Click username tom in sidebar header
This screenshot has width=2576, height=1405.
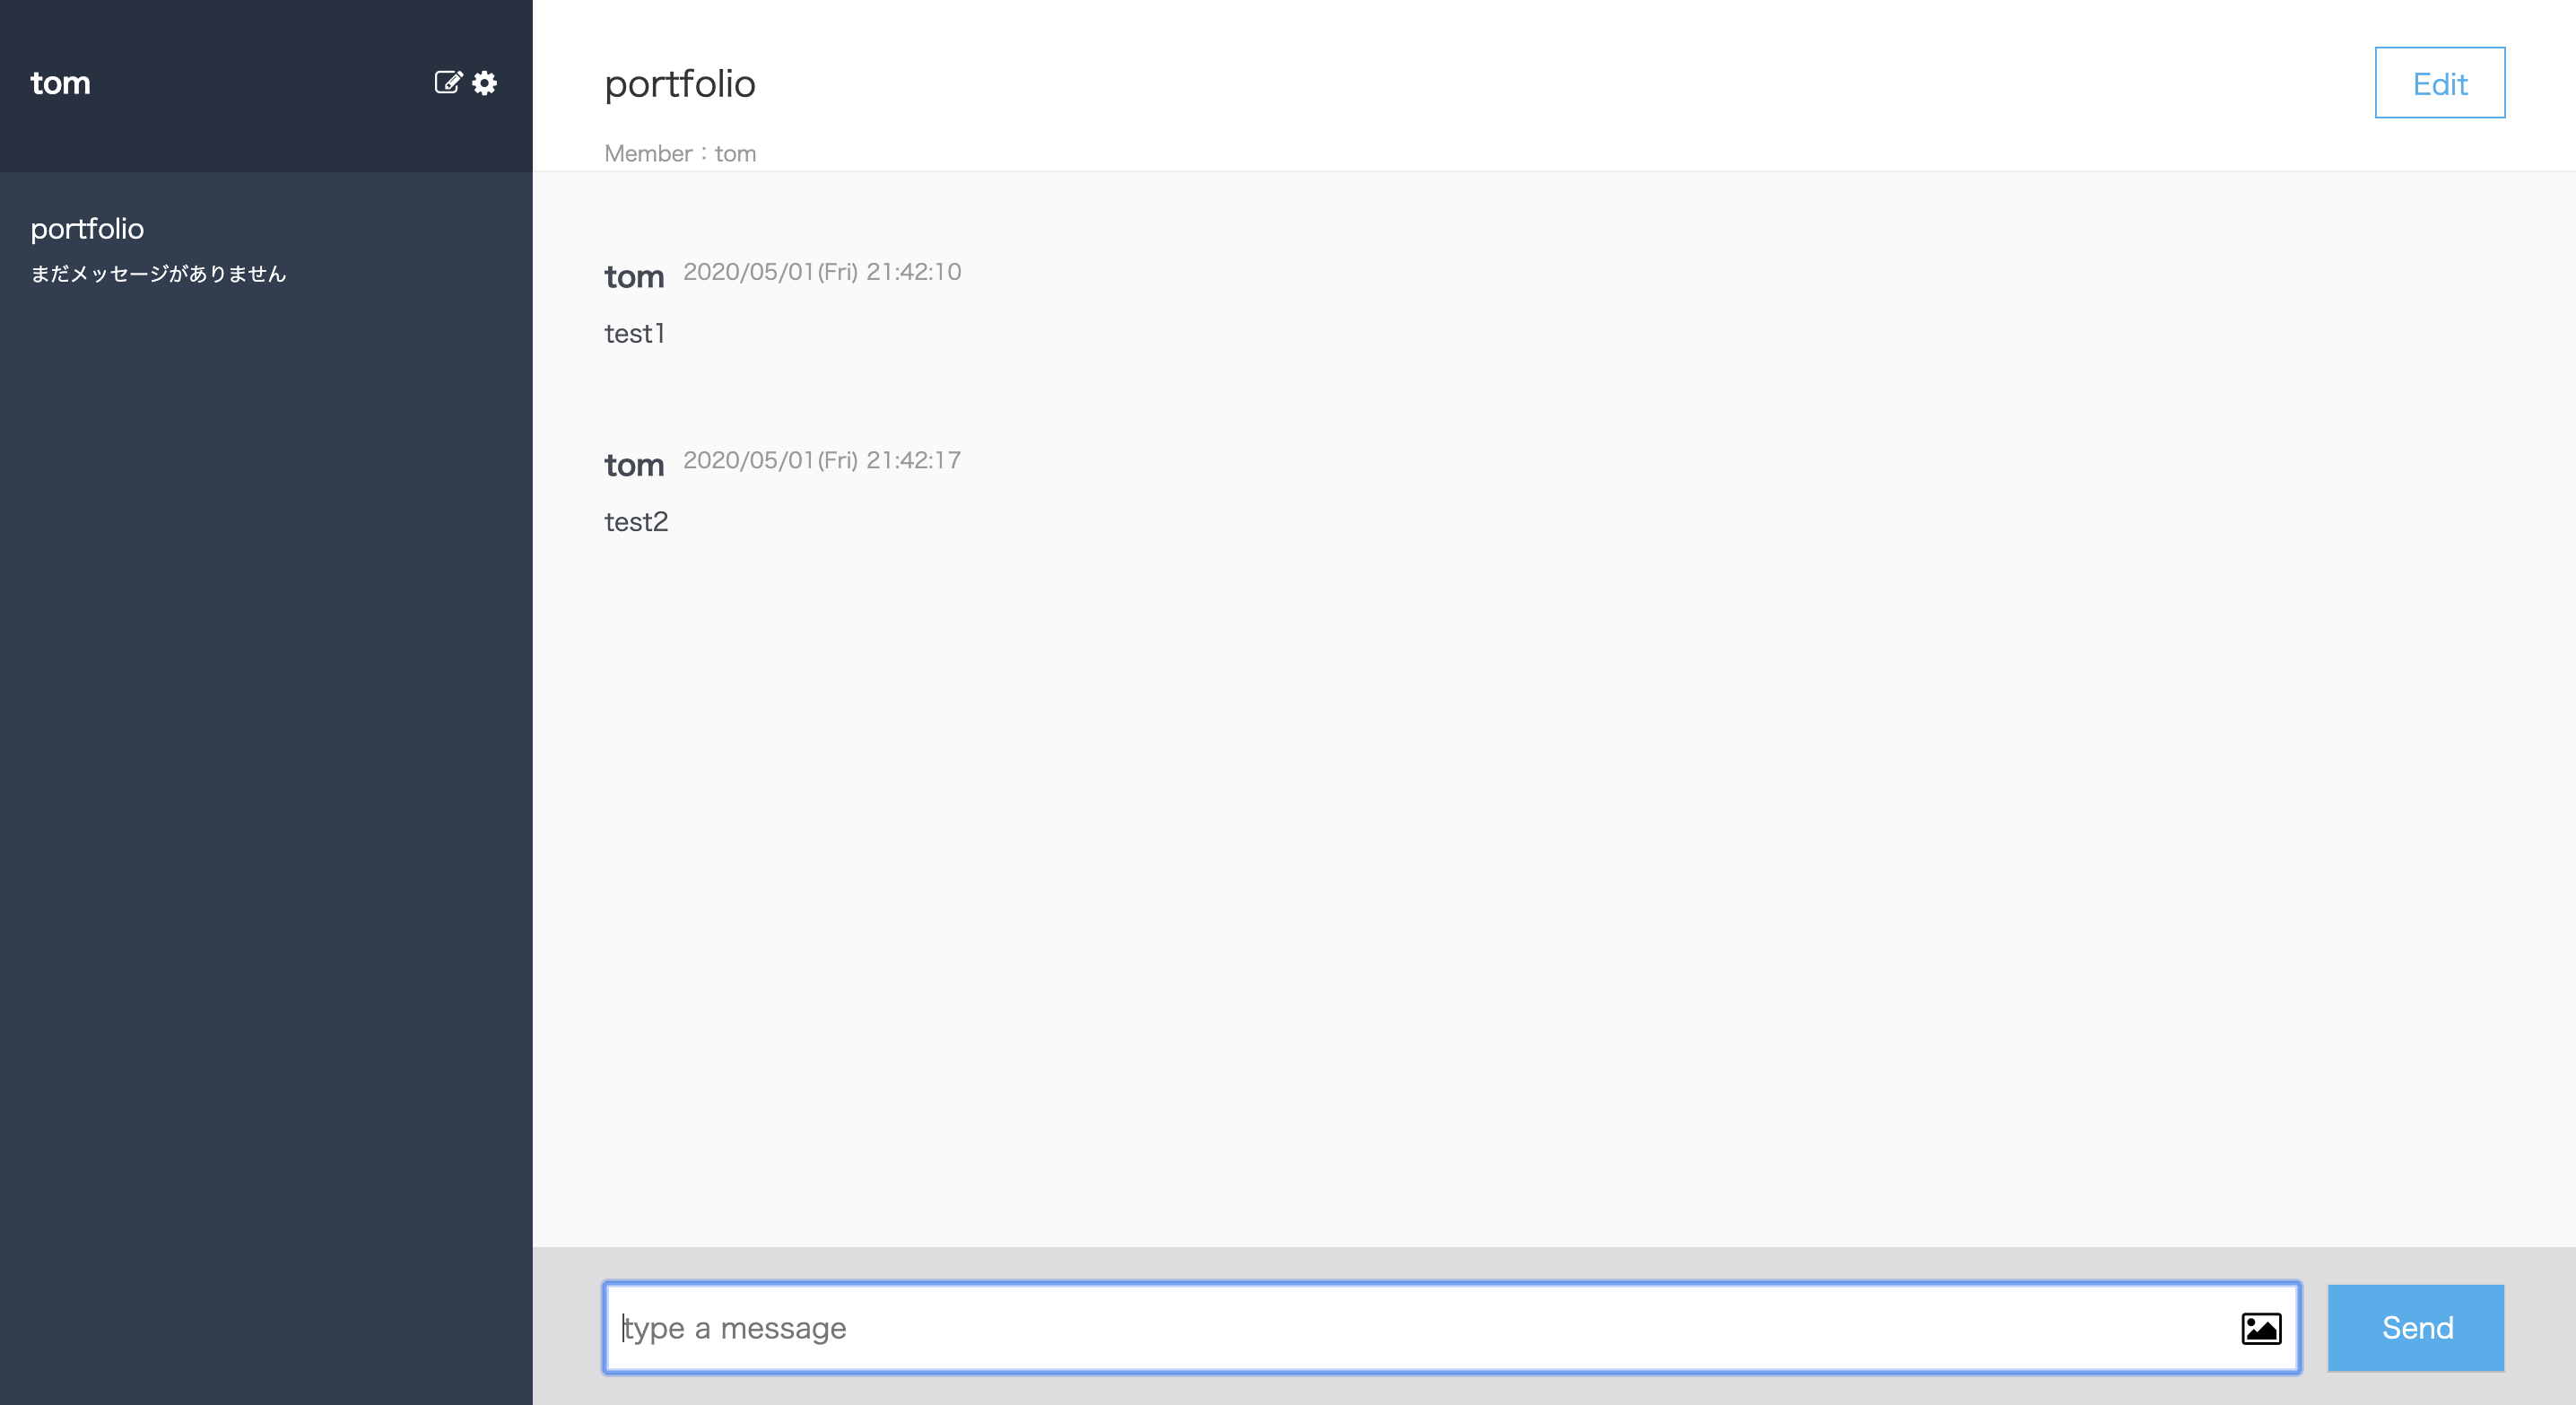click(x=60, y=84)
